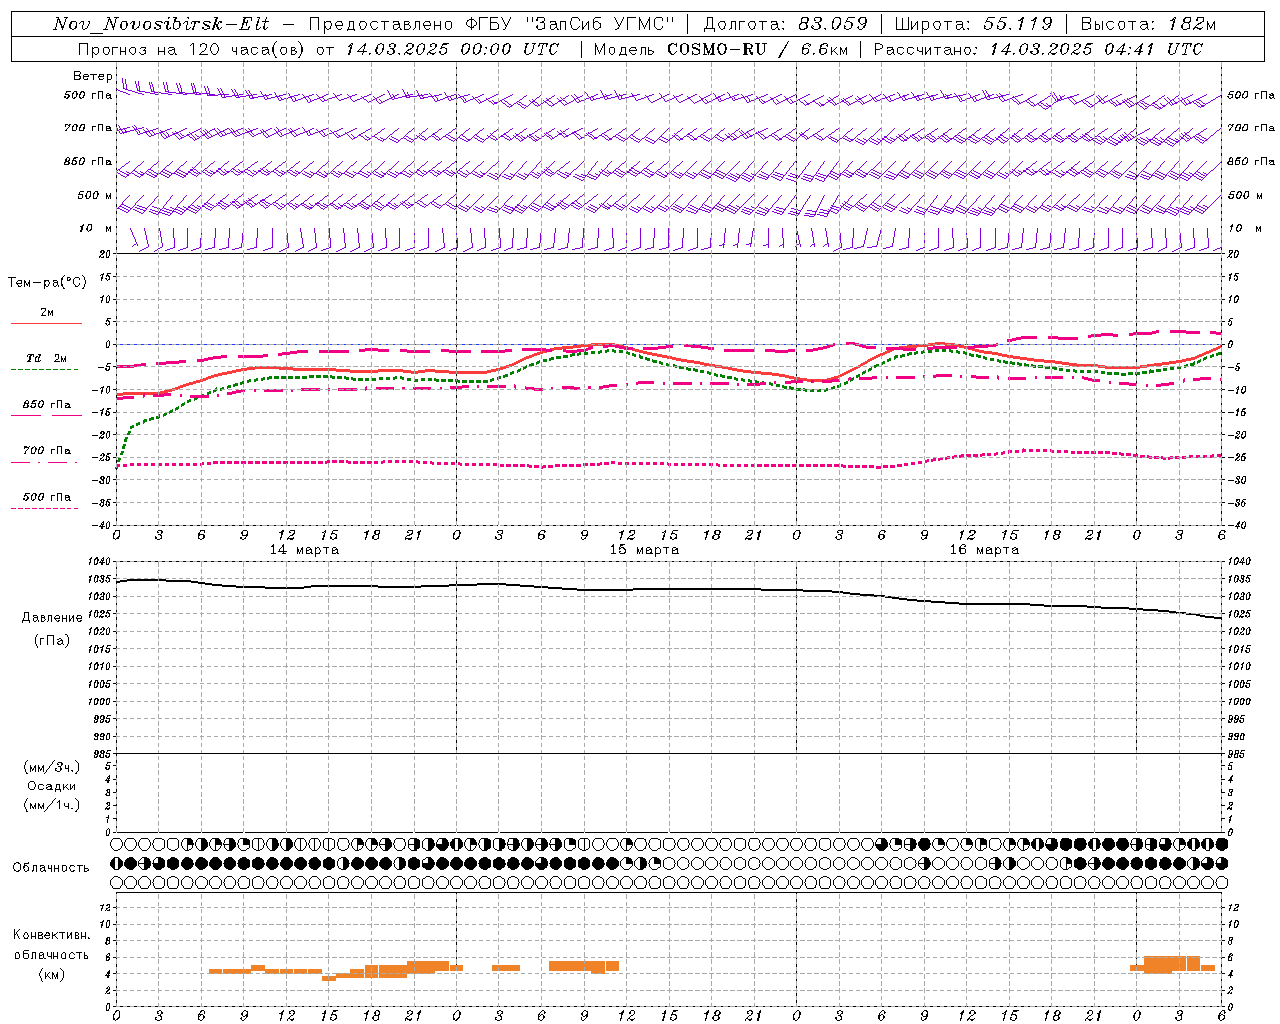Click the solid red 2м legend line sample

(x=46, y=323)
